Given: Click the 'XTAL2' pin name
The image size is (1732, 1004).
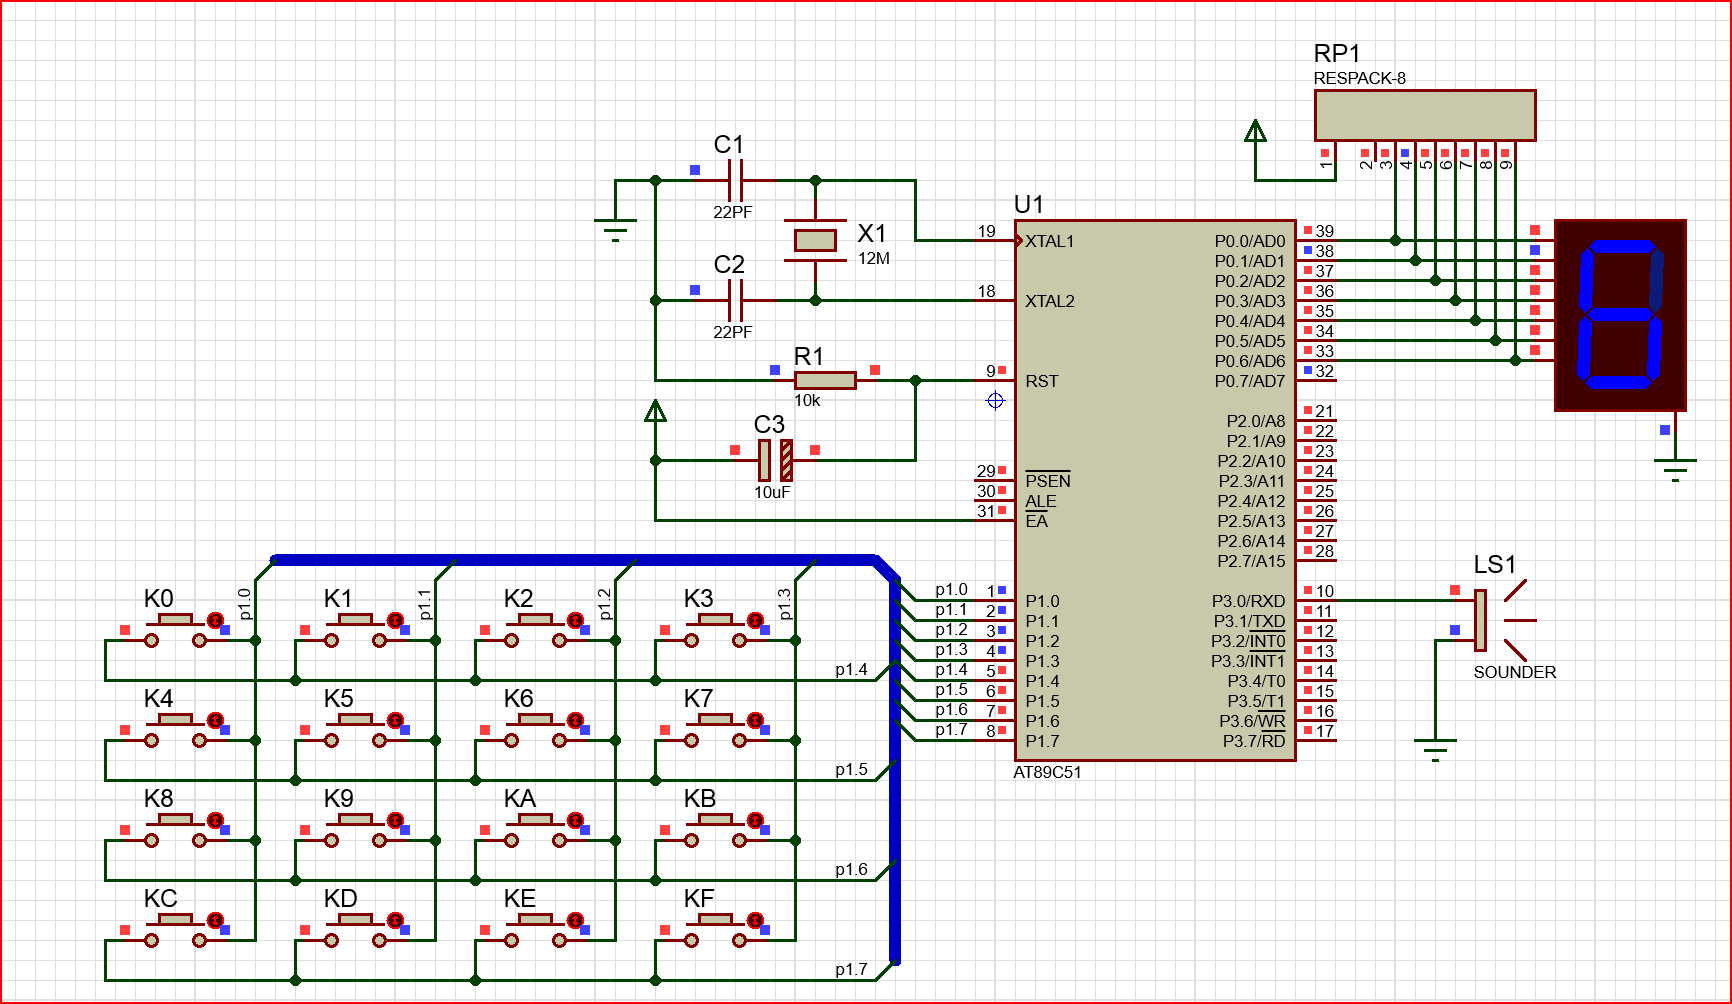Looking at the screenshot, I should coord(1049,301).
